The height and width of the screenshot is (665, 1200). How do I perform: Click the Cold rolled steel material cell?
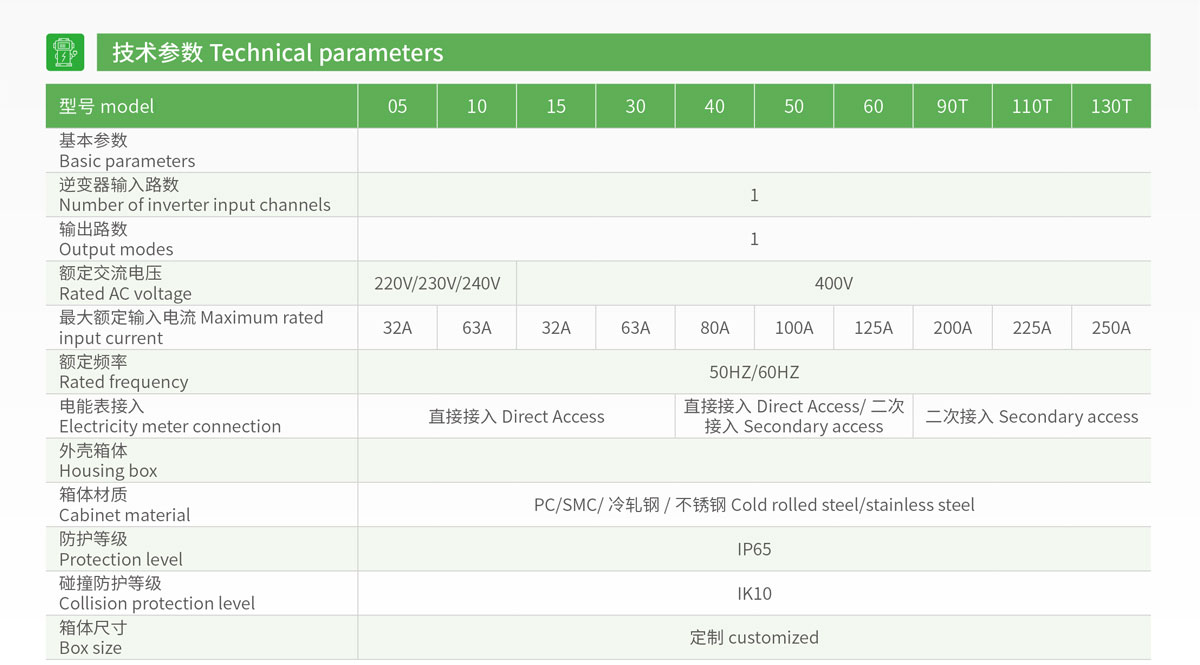[x=754, y=505]
